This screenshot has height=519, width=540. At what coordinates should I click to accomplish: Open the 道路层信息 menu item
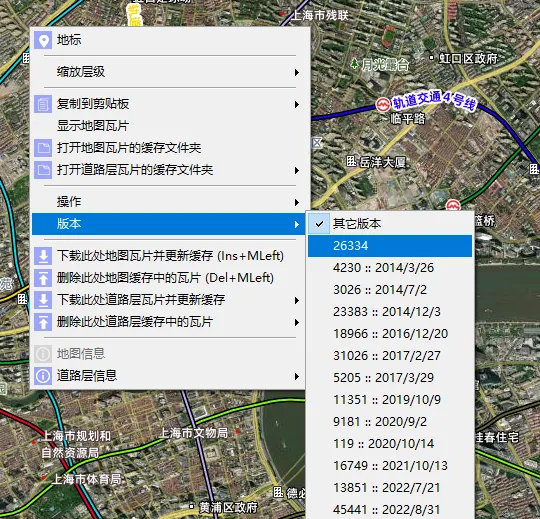pyautogui.click(x=168, y=376)
